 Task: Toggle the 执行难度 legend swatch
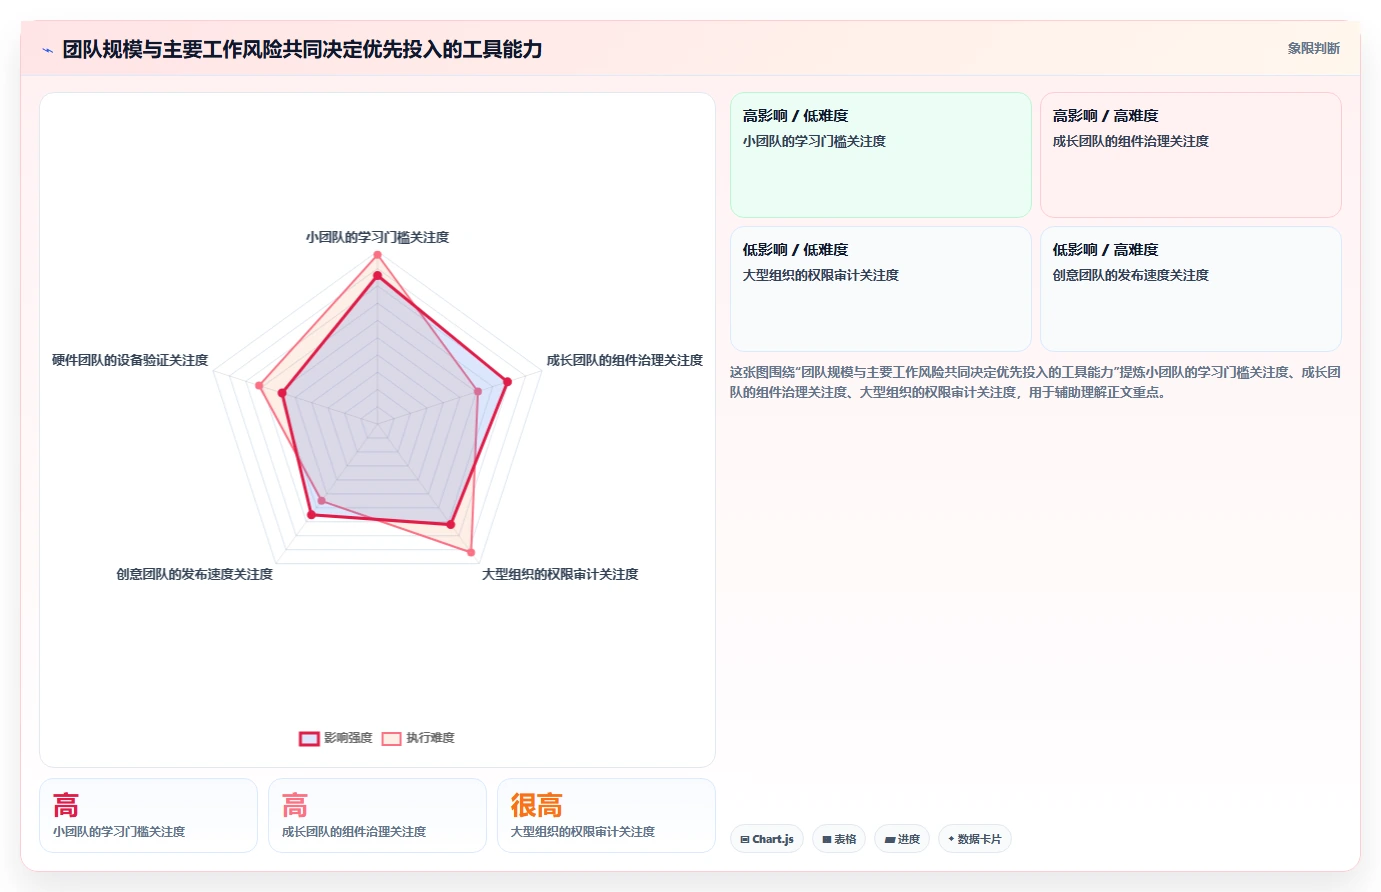(x=391, y=738)
